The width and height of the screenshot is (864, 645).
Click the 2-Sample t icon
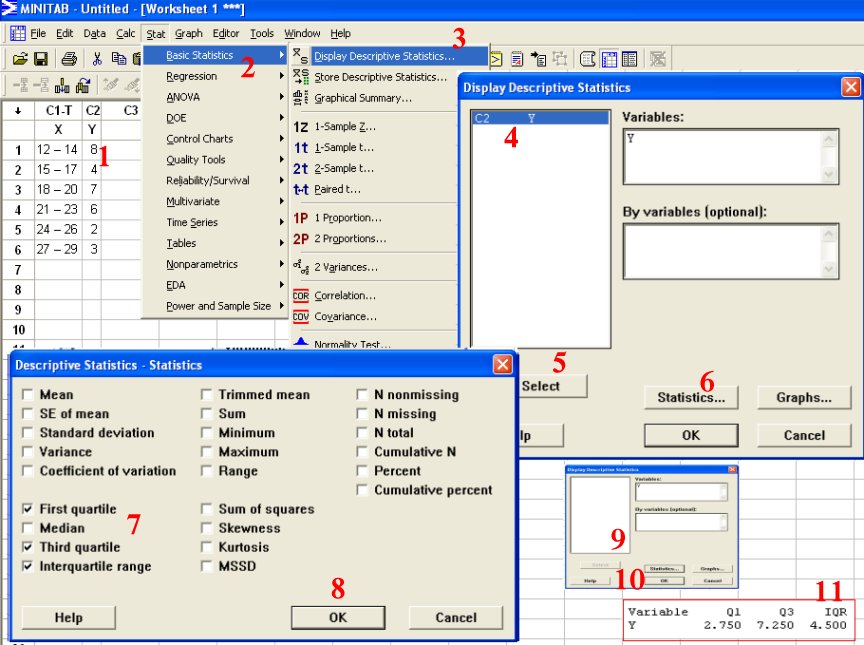[300, 169]
